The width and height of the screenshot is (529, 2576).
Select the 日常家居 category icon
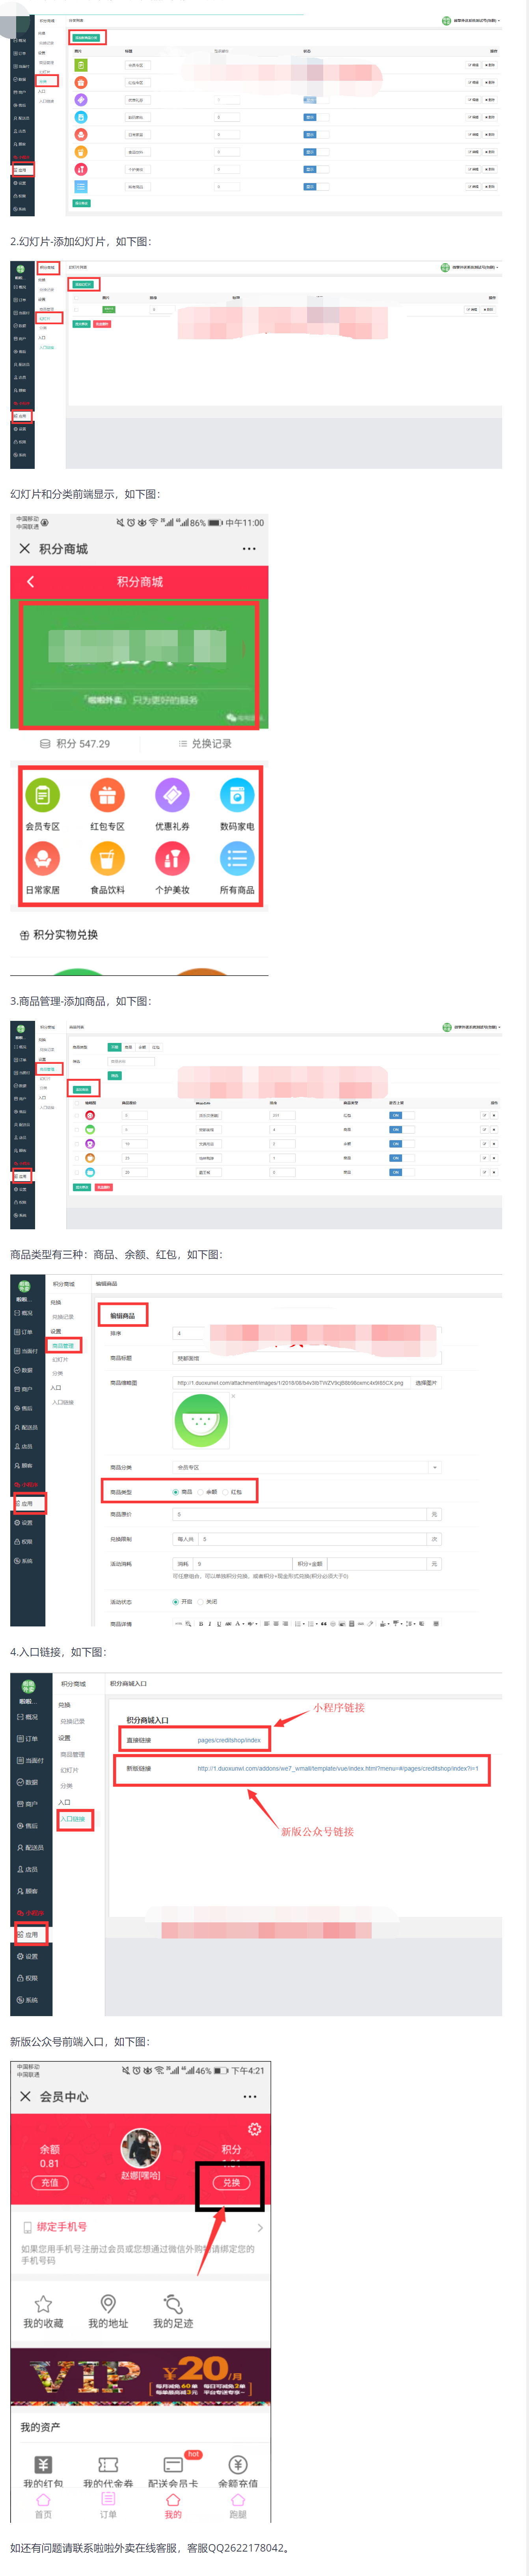point(42,859)
